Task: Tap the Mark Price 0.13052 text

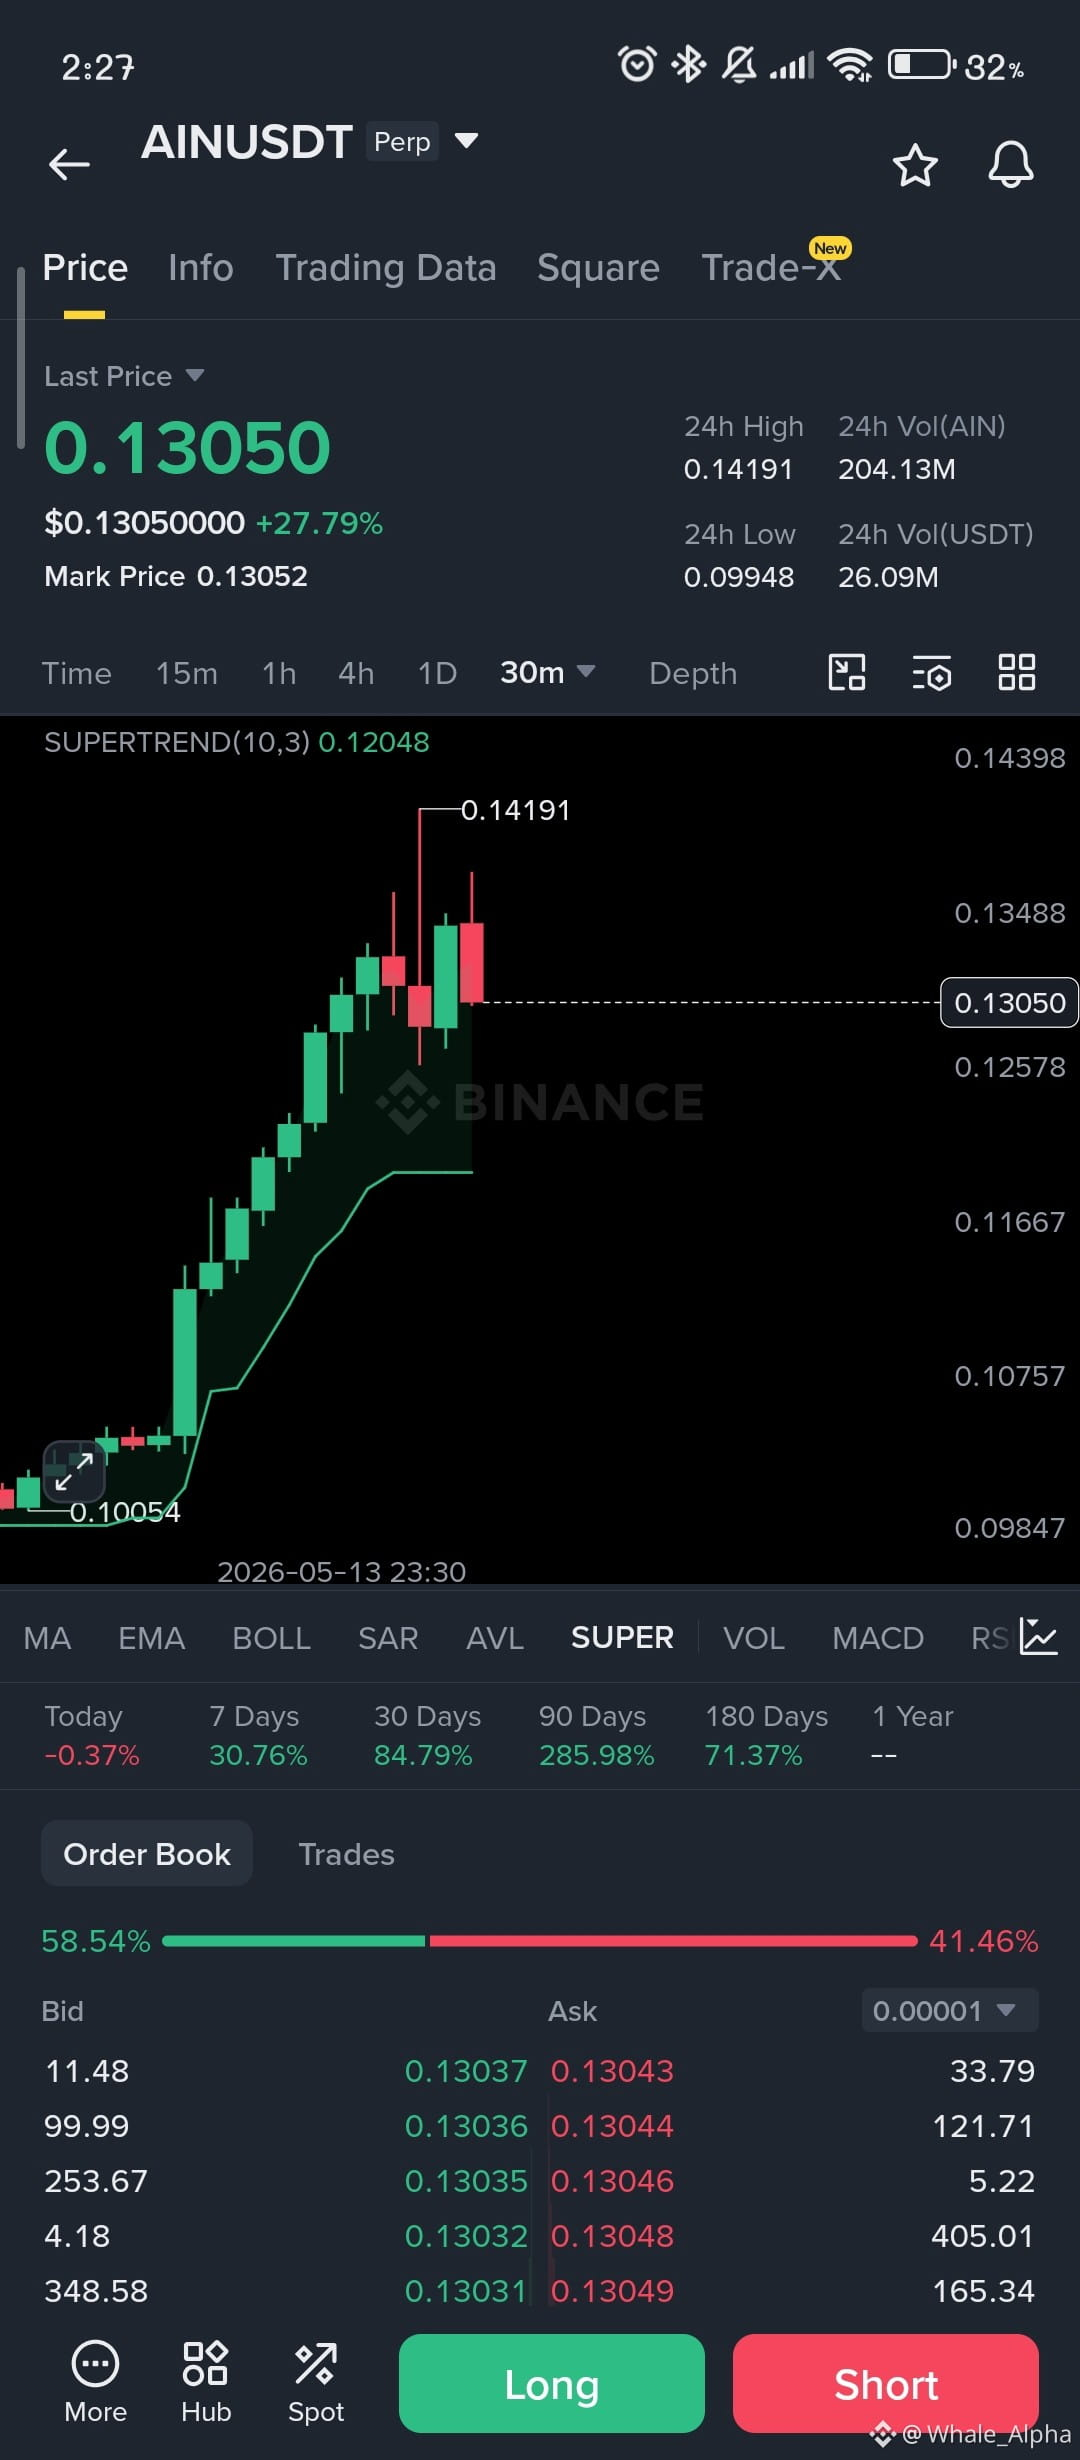Action: point(176,576)
